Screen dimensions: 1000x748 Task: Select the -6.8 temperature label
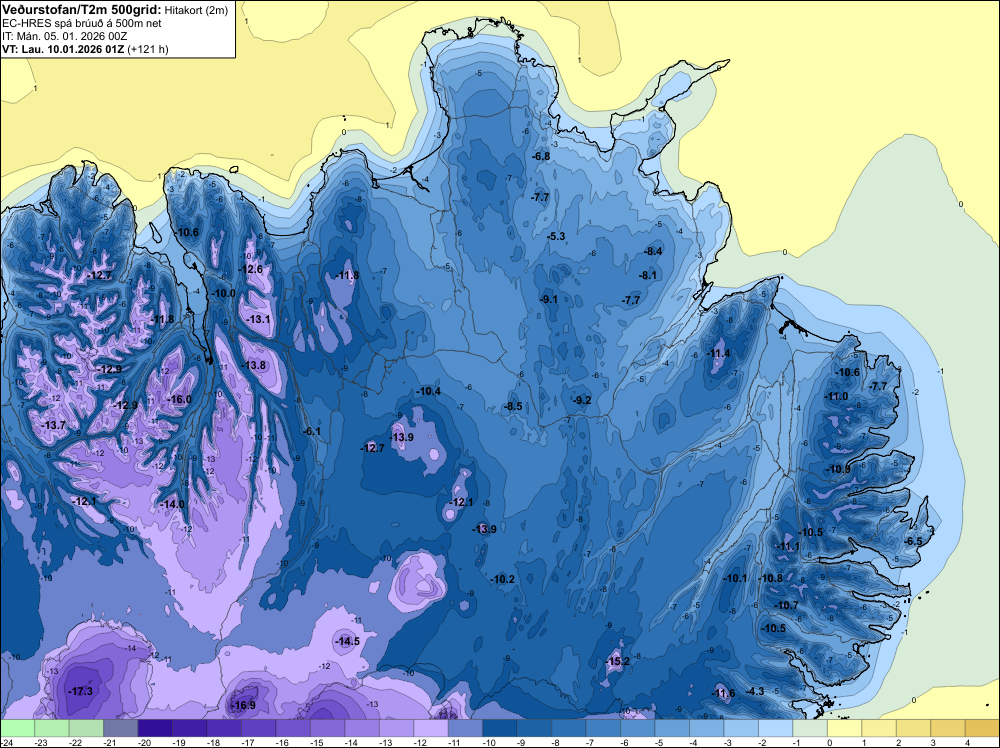coord(541,156)
